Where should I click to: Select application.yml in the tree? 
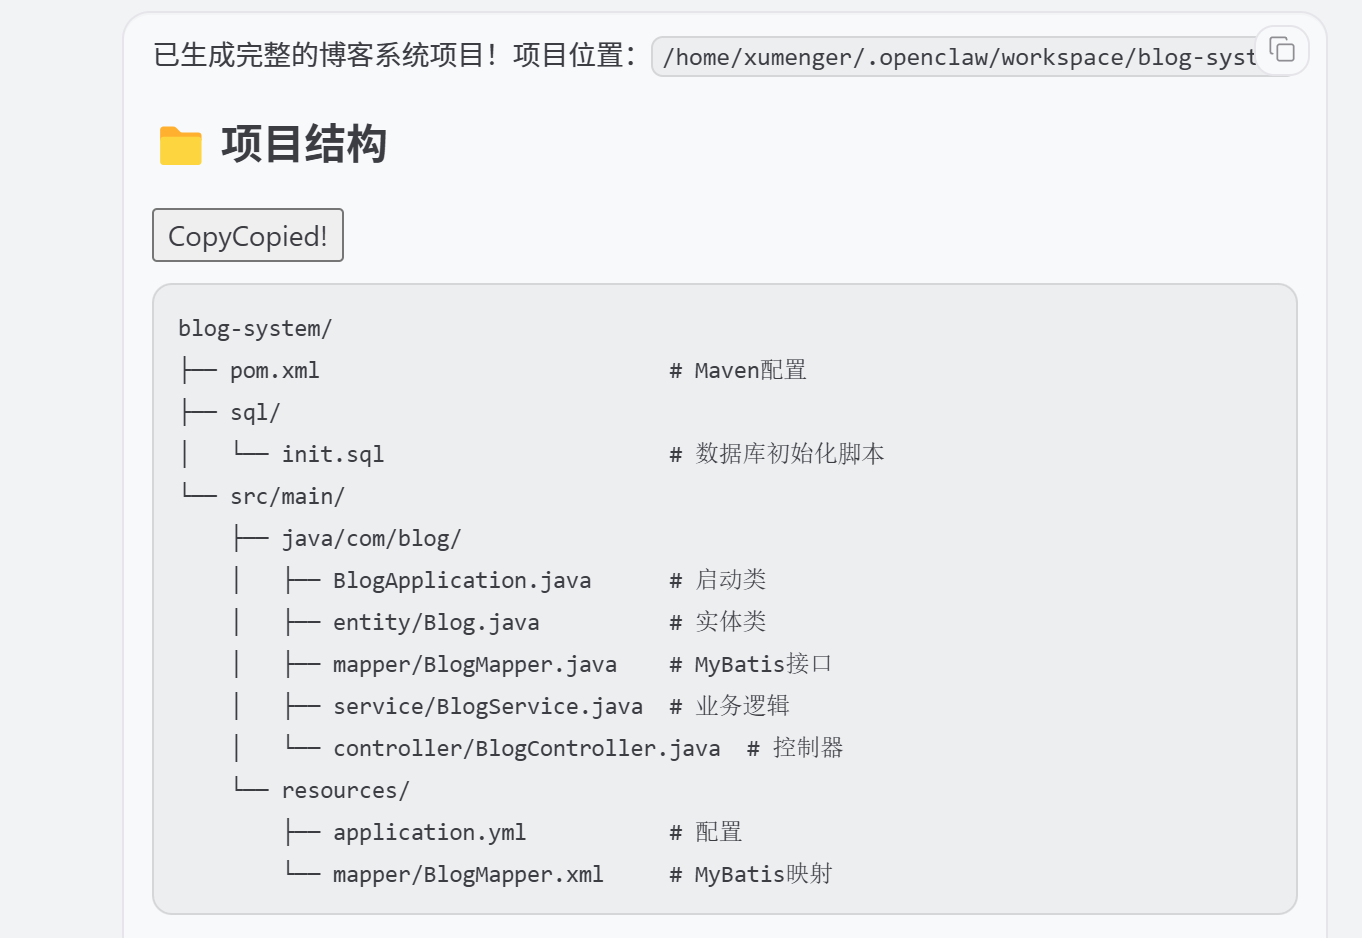[x=429, y=832]
